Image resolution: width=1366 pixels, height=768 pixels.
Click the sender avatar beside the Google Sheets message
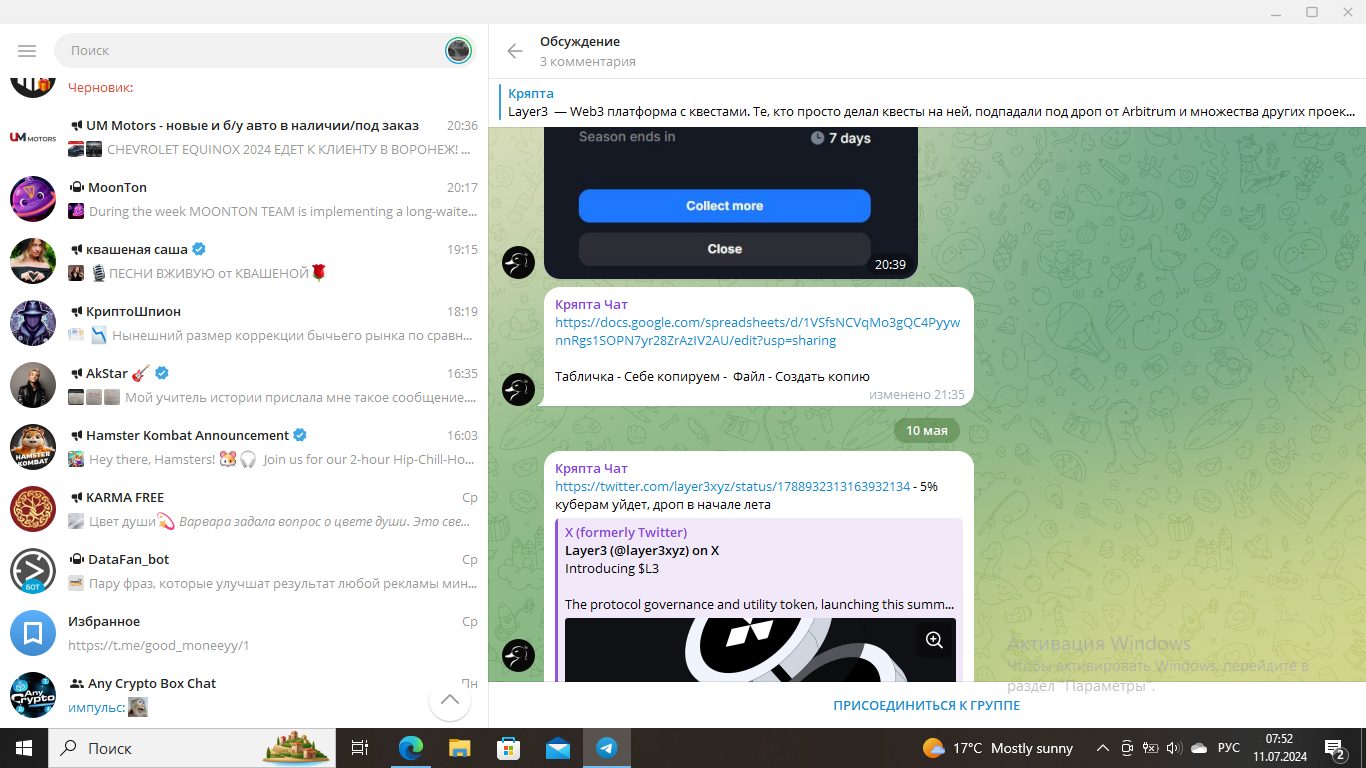tap(518, 389)
